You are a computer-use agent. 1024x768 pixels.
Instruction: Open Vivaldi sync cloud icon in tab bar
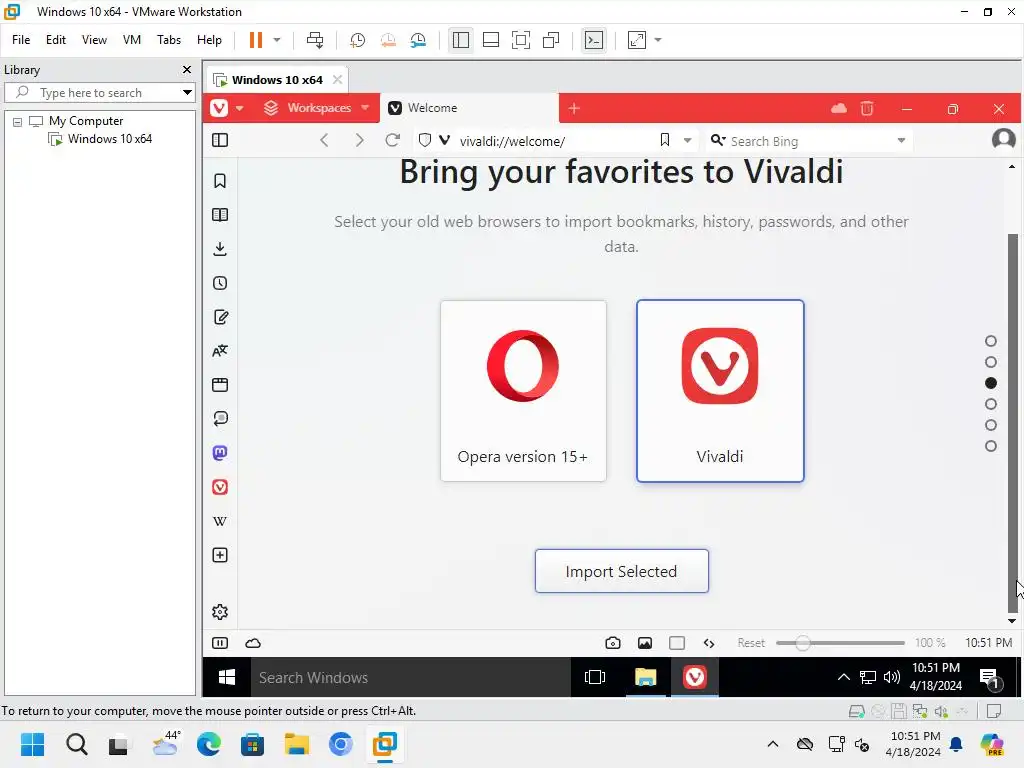(x=839, y=108)
